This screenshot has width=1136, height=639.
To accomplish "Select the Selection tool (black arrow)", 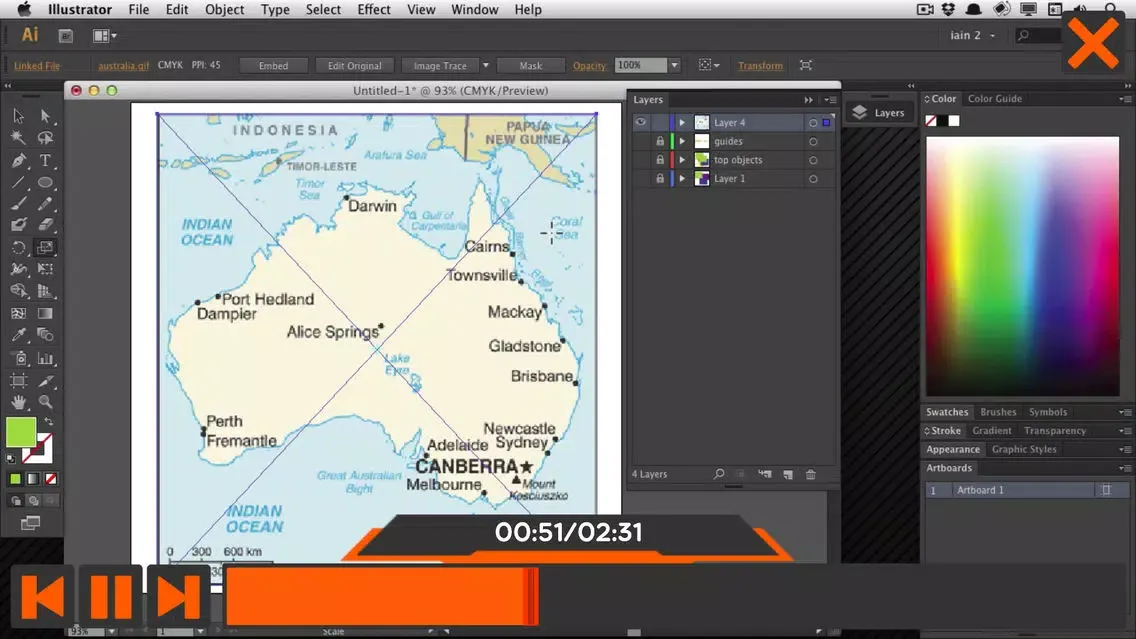I will 19,116.
